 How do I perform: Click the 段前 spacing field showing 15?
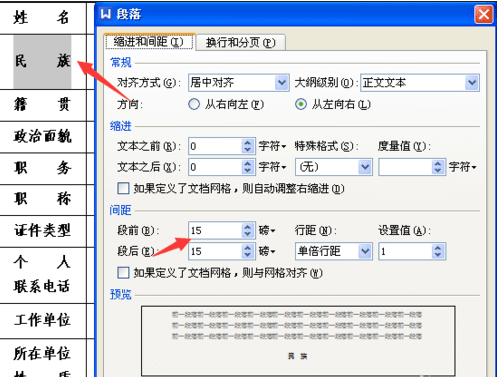215,230
